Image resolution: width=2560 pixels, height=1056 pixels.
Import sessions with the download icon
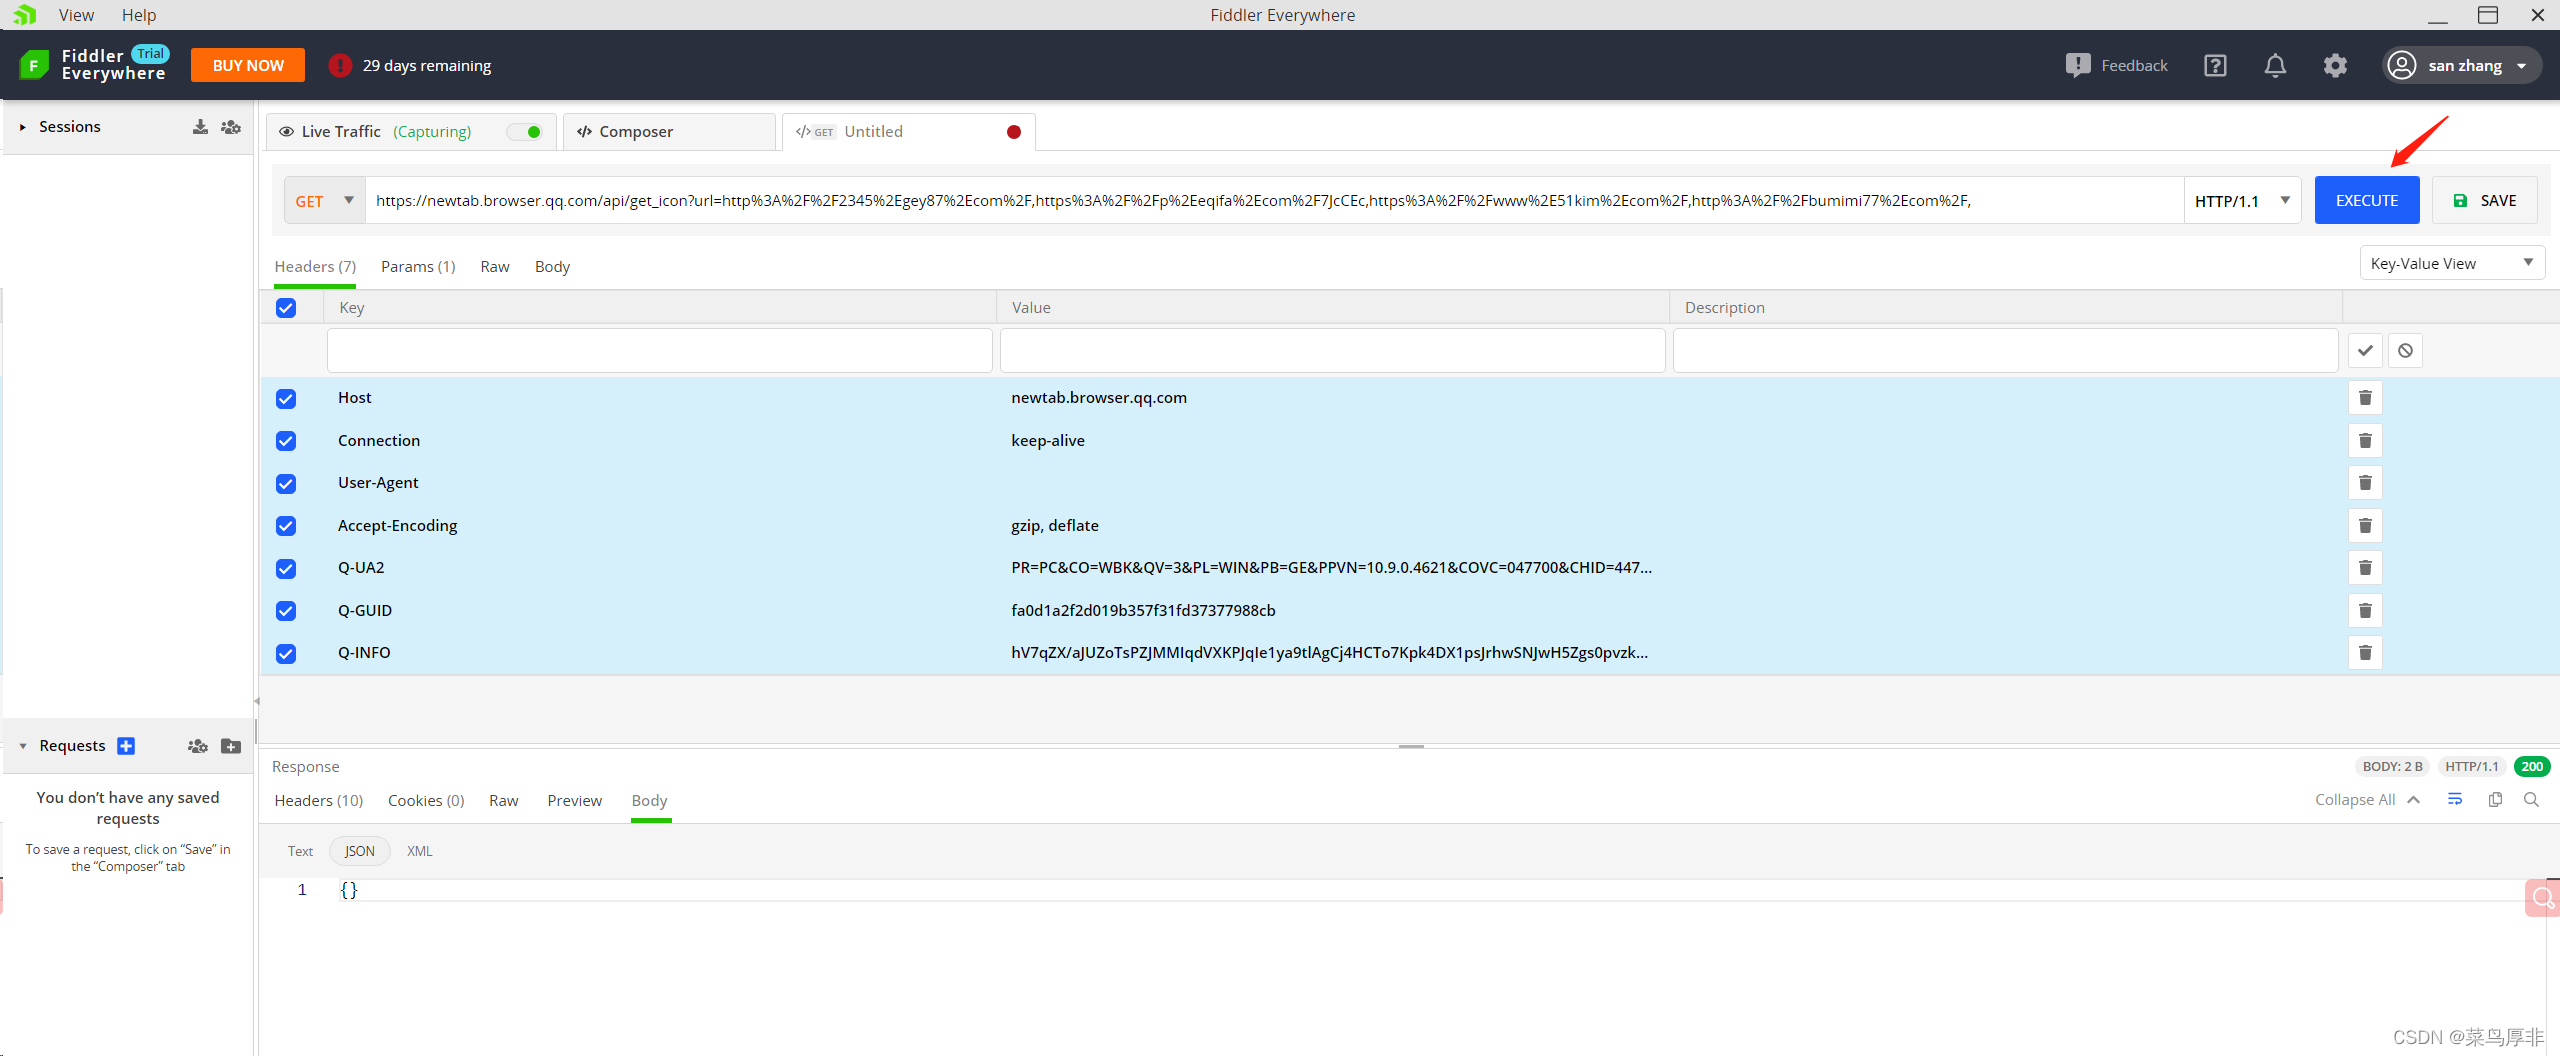point(200,127)
